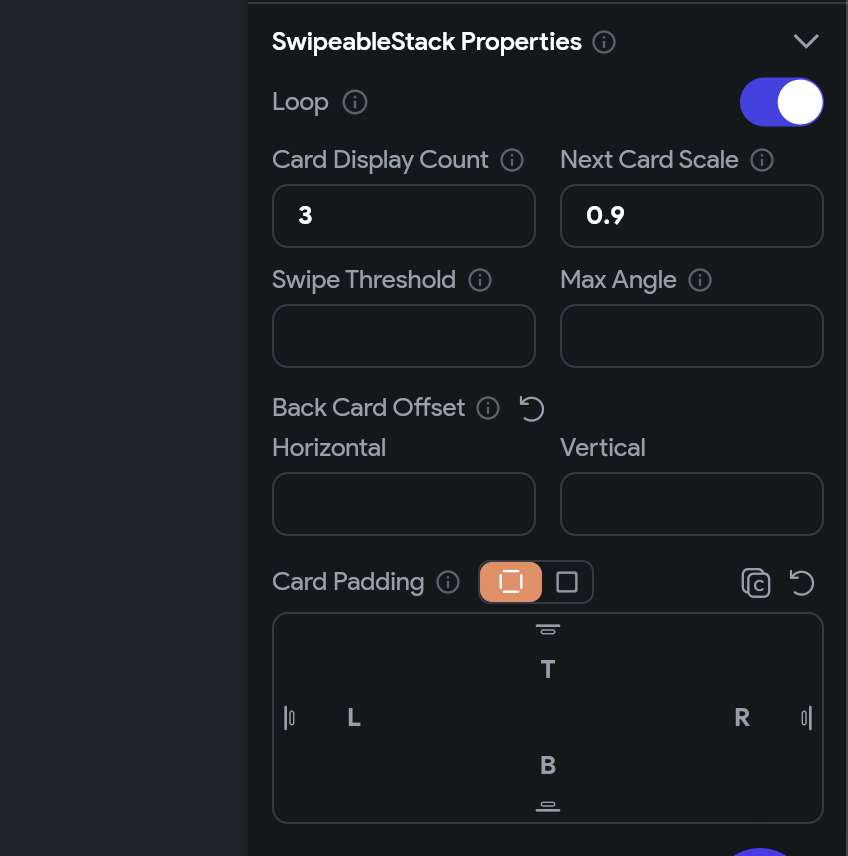This screenshot has width=848, height=856.
Task: Click the Card Display Count info icon
Action: coord(512,160)
